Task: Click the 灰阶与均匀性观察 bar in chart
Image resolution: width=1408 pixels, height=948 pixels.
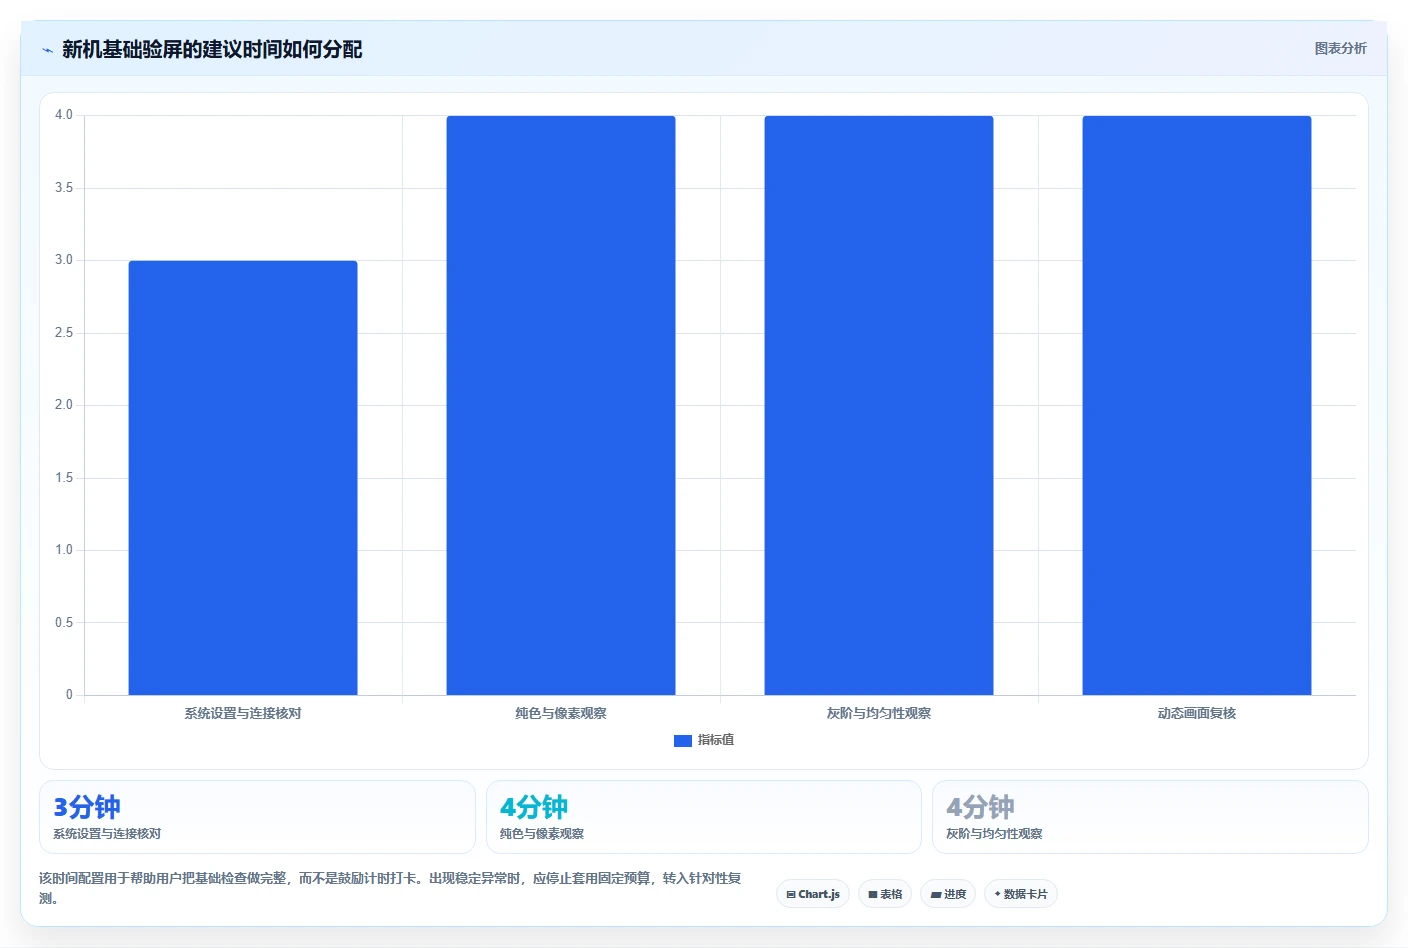Action: (x=879, y=405)
